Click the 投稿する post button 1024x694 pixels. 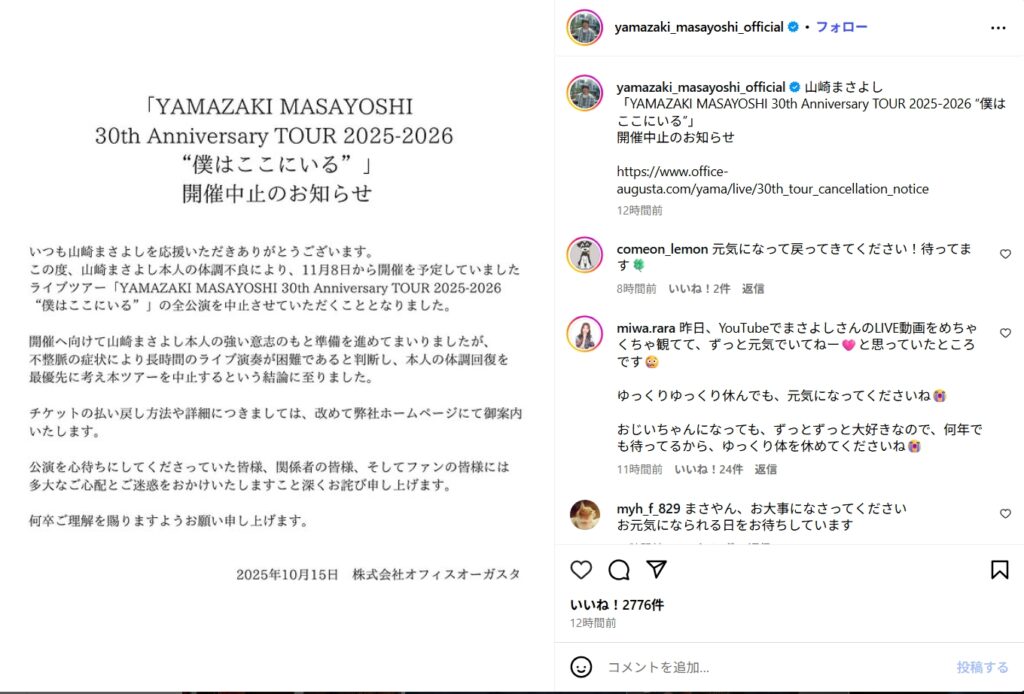982,667
